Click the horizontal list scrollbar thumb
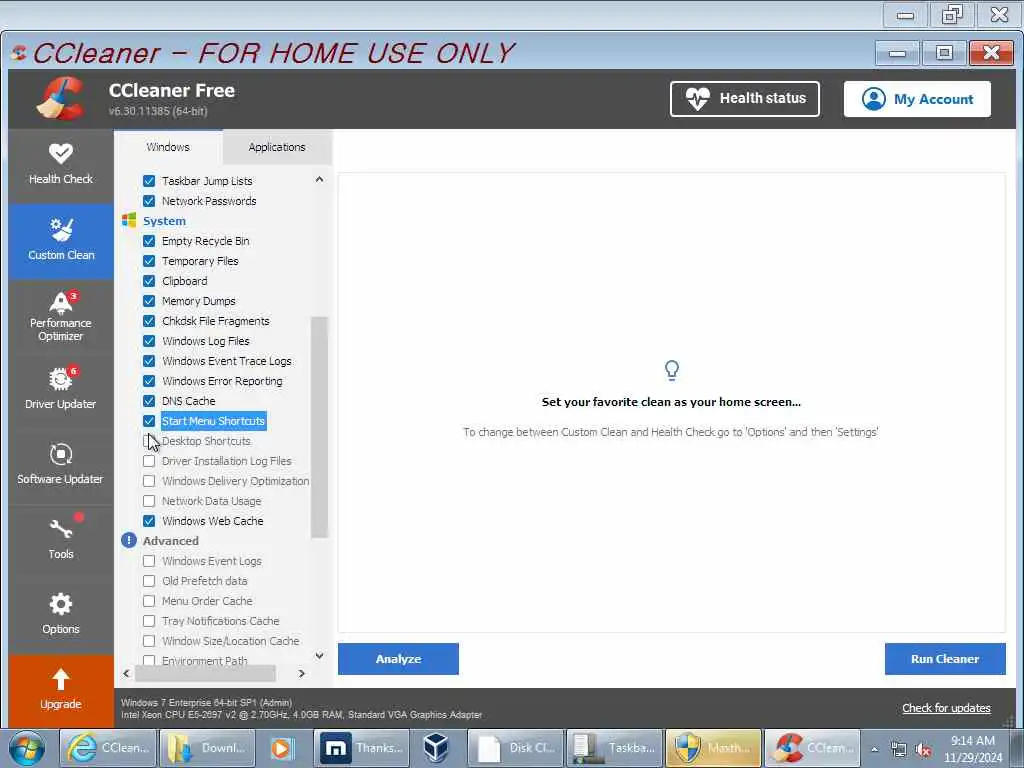Viewport: 1024px width, 768px height. point(205,673)
